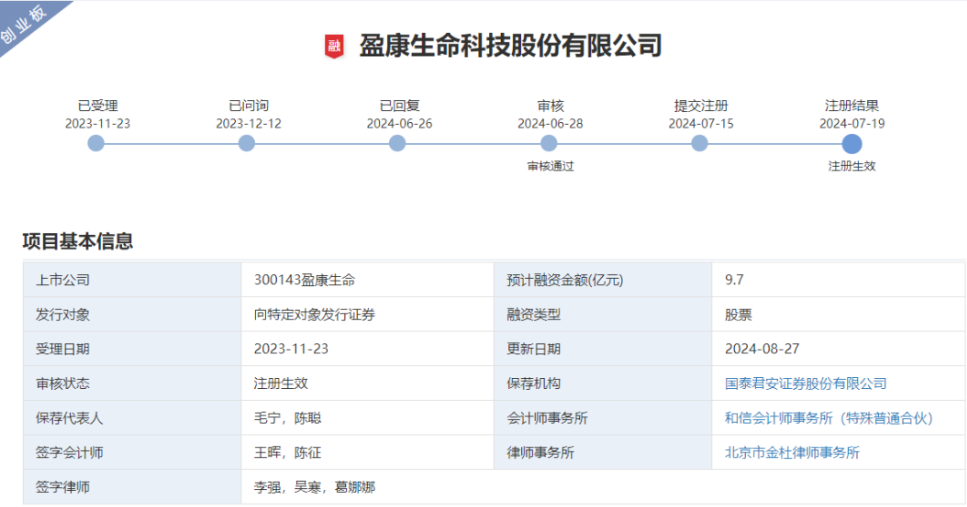
Task: Select the 9.7 financing amount value
Action: (734, 280)
